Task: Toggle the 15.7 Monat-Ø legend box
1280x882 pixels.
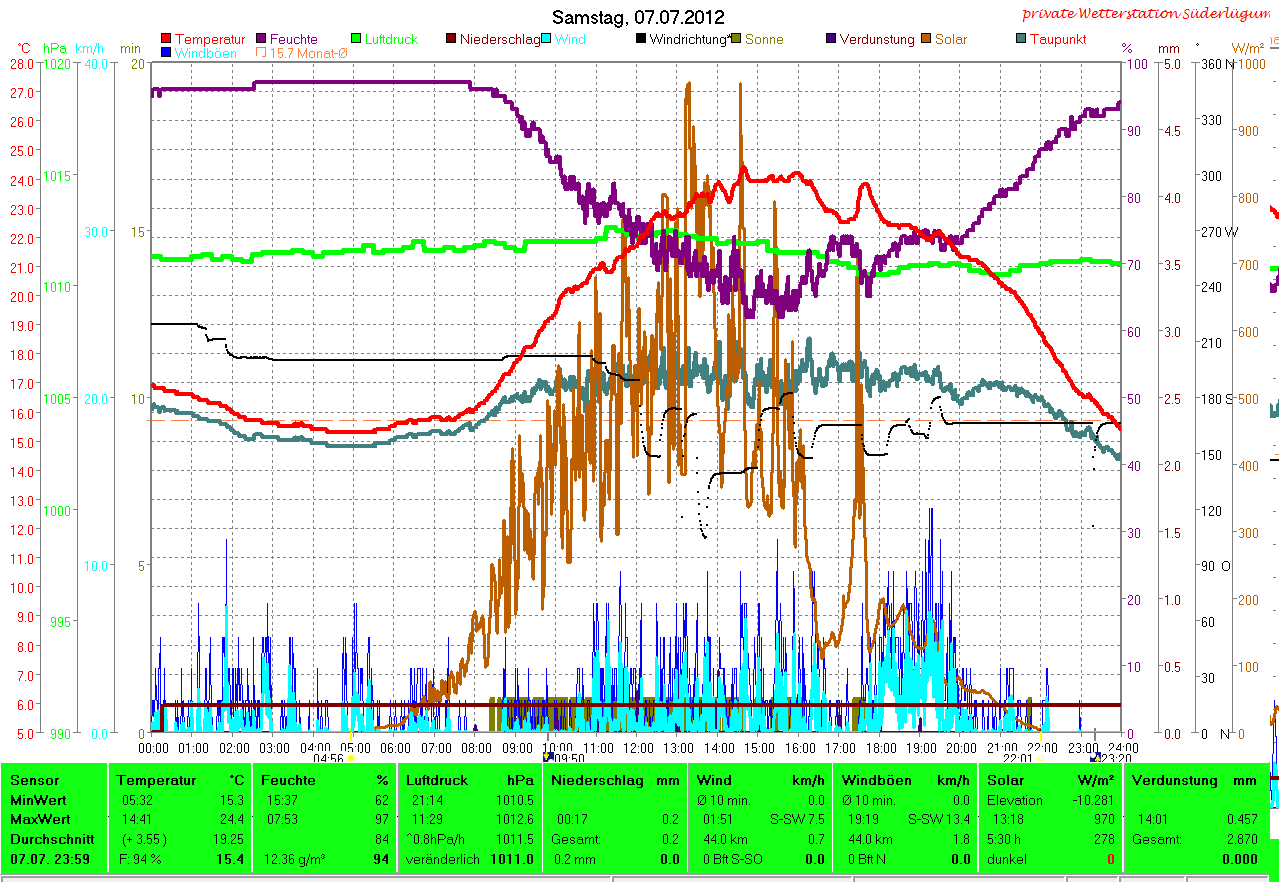Action: [262, 53]
